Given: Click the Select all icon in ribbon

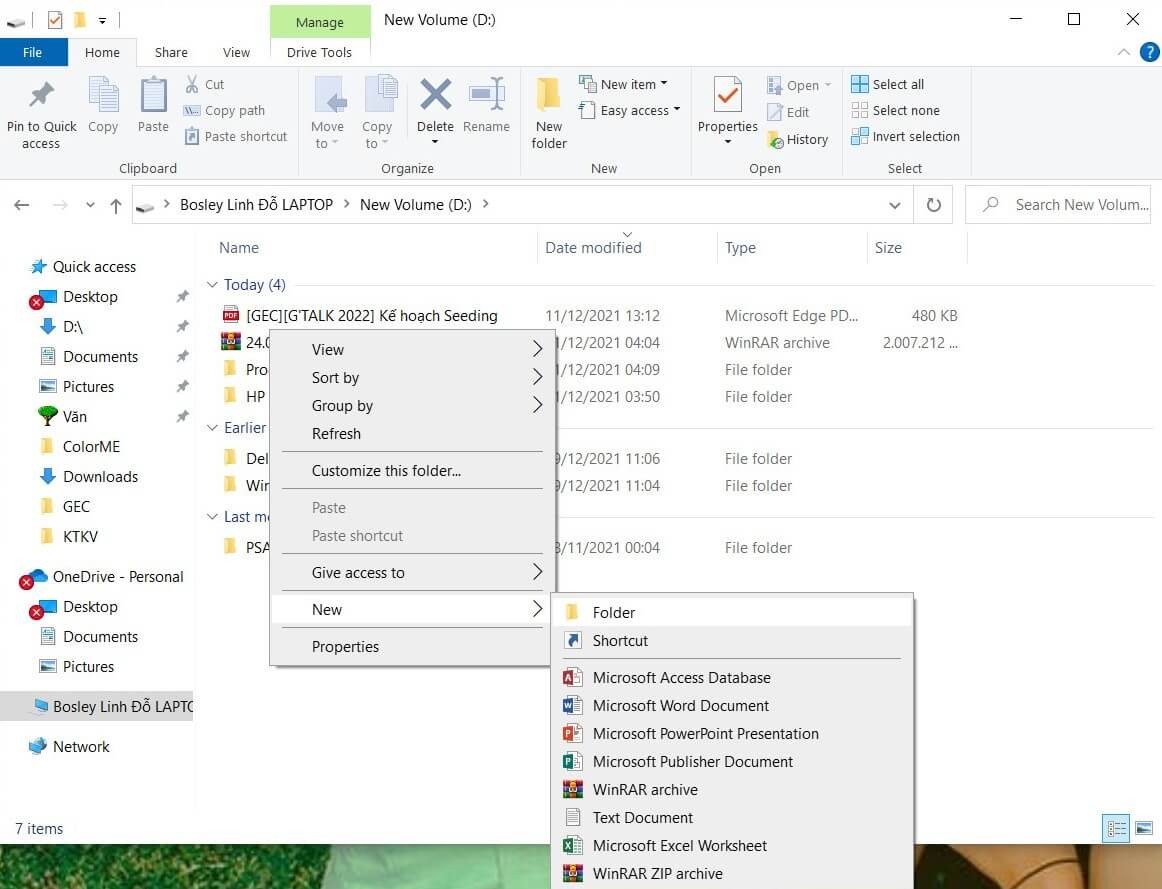Looking at the screenshot, I should pyautogui.click(x=860, y=84).
